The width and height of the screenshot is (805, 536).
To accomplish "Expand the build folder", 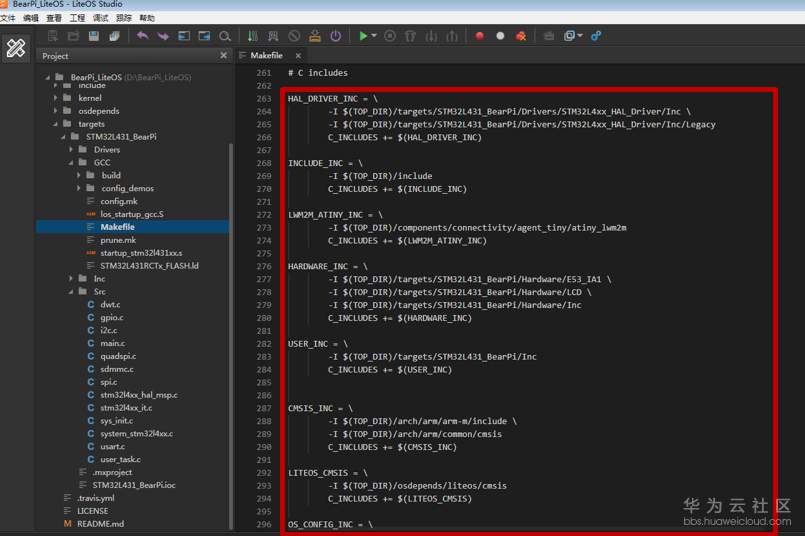I will pyautogui.click(x=79, y=175).
